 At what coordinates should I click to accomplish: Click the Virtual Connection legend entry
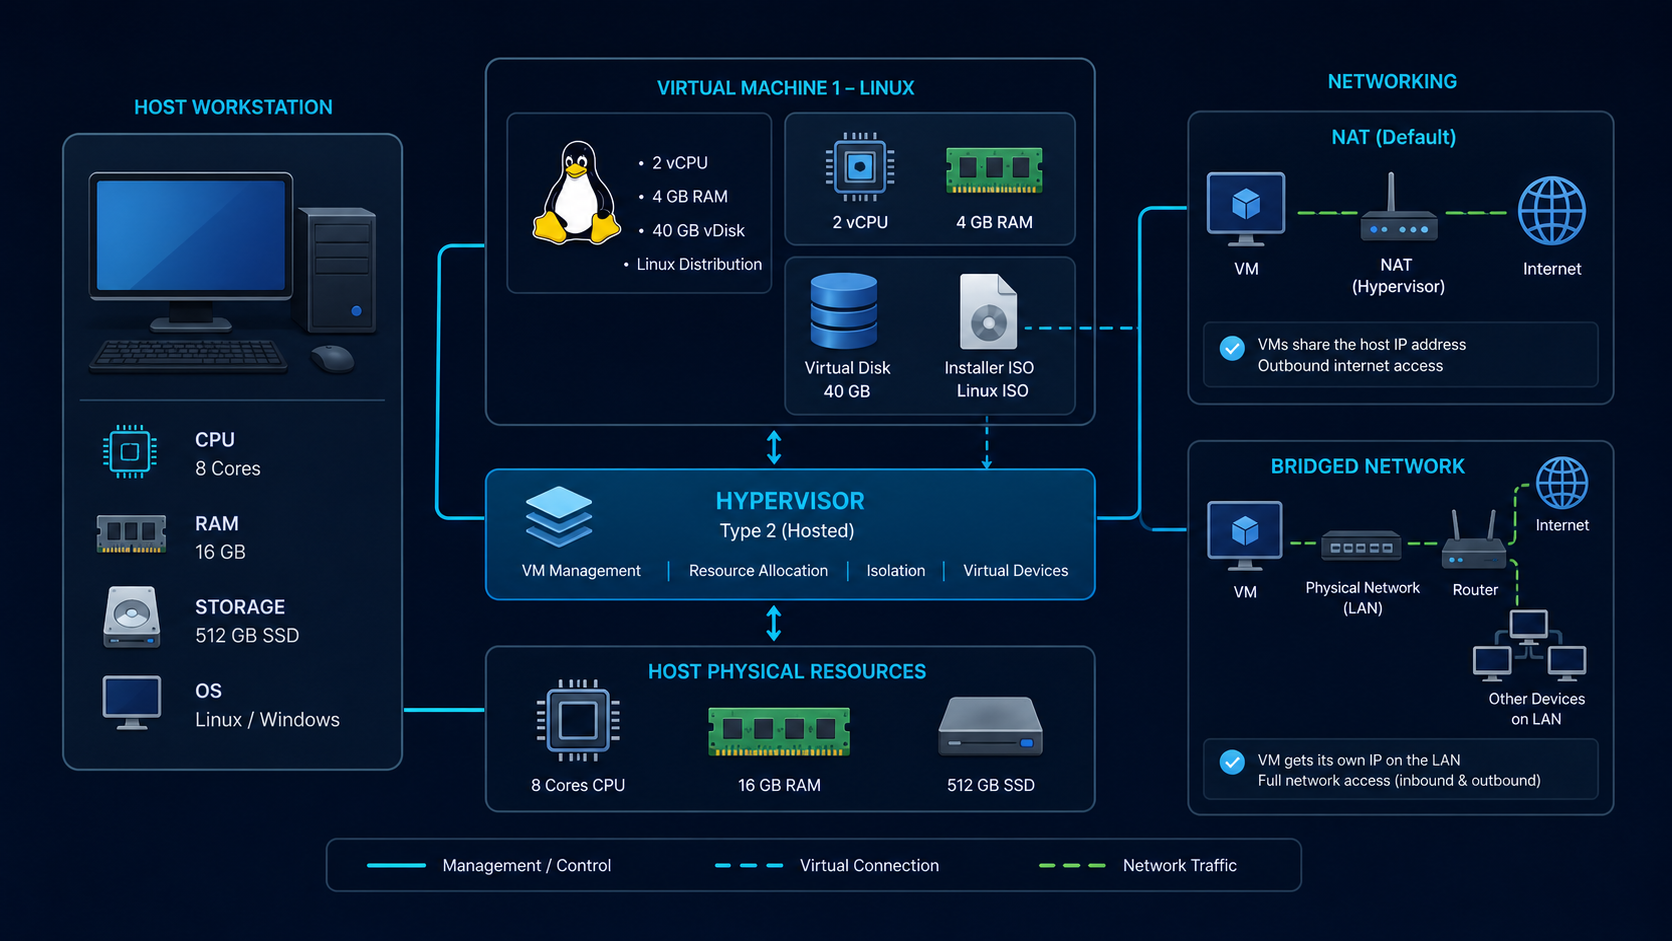click(x=827, y=866)
